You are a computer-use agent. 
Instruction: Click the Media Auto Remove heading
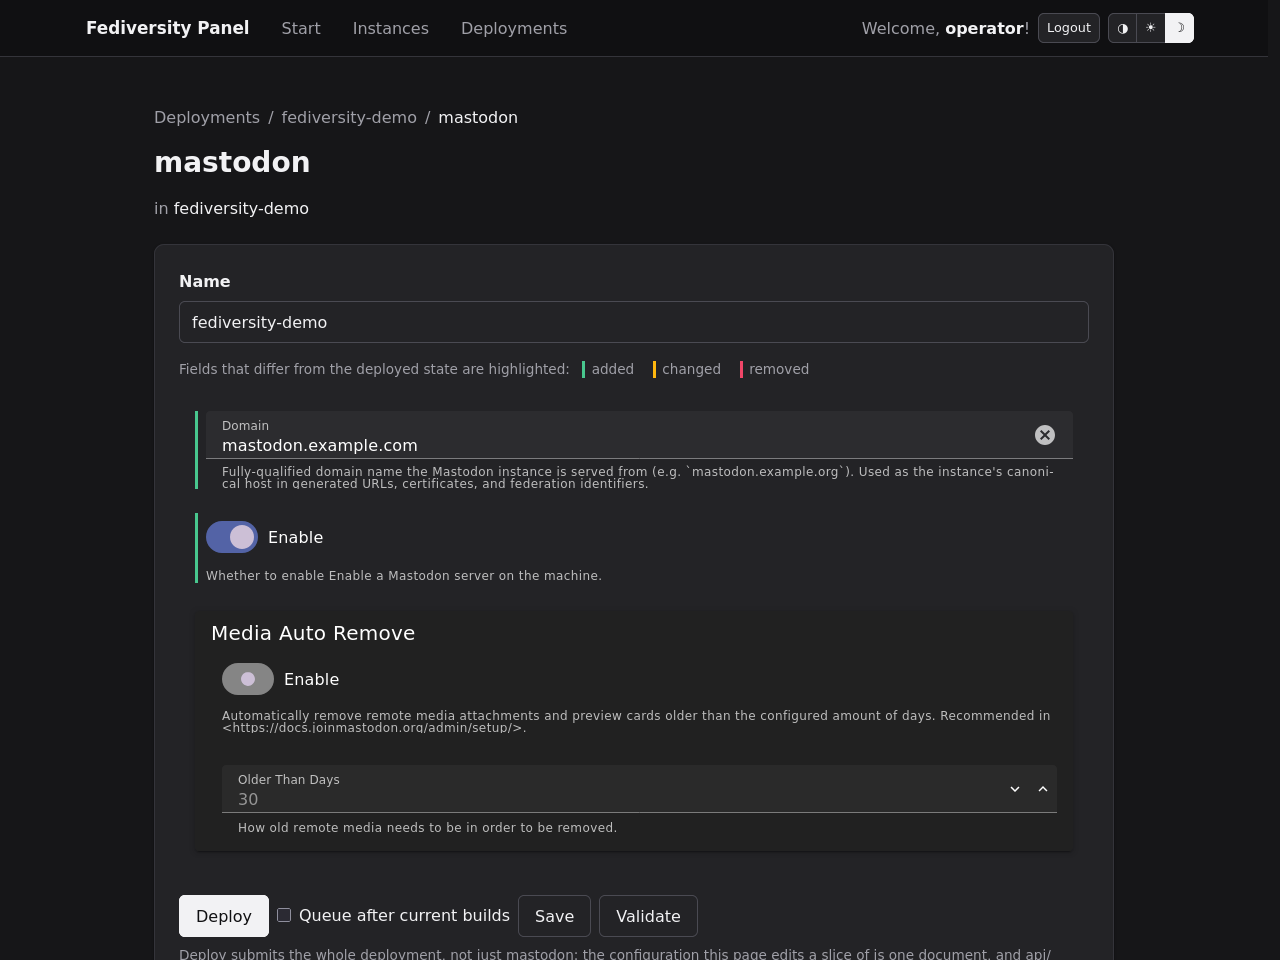click(x=313, y=633)
